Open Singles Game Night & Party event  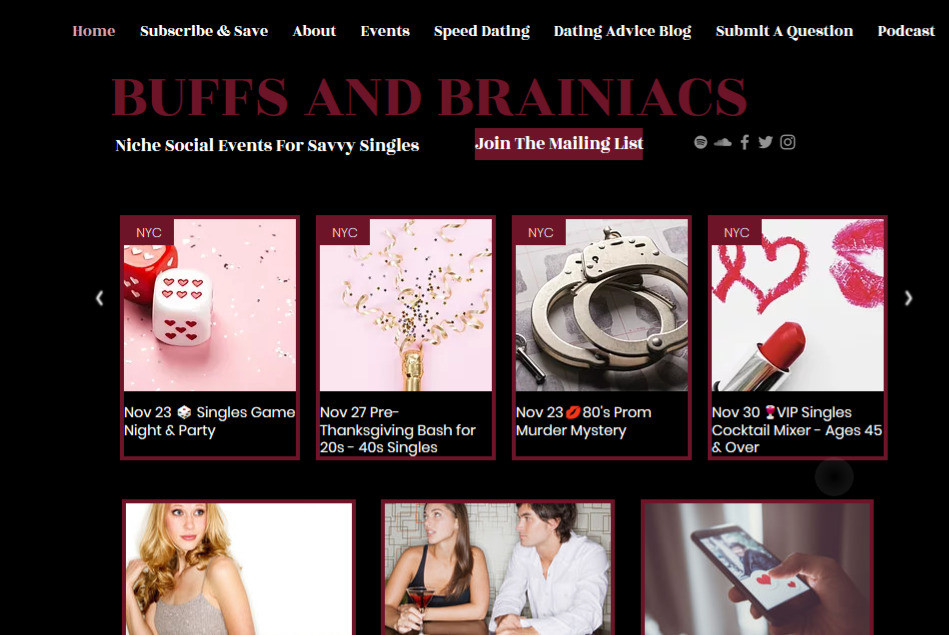point(210,338)
